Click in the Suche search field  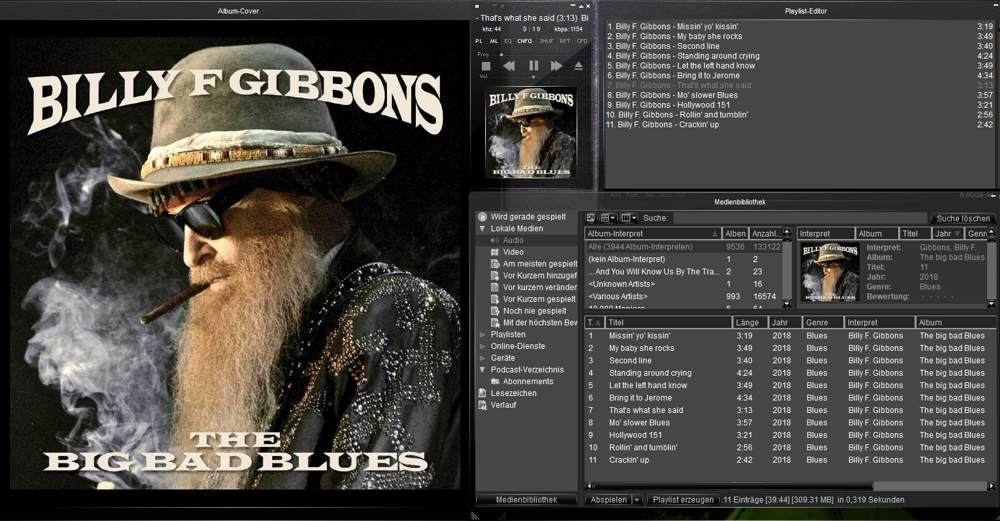coord(798,218)
